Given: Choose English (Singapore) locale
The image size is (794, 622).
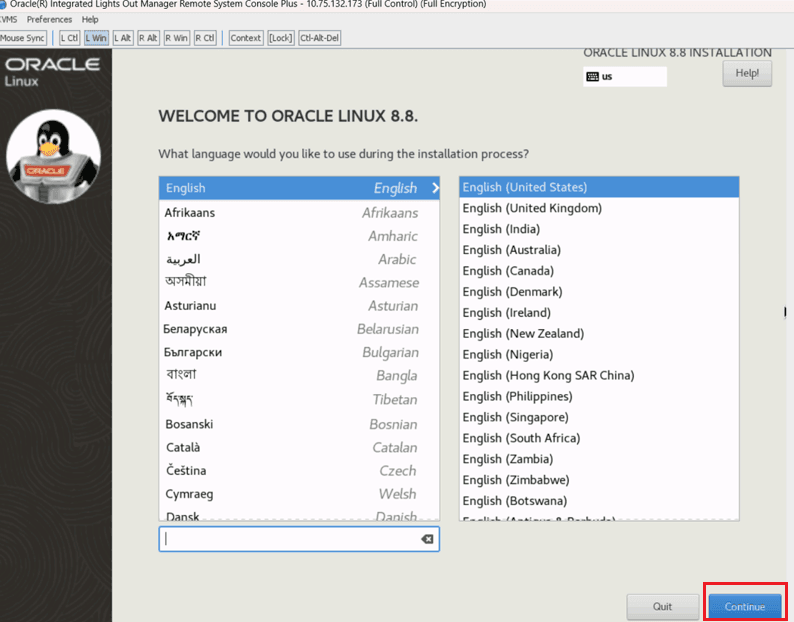Looking at the screenshot, I should click(599, 417).
